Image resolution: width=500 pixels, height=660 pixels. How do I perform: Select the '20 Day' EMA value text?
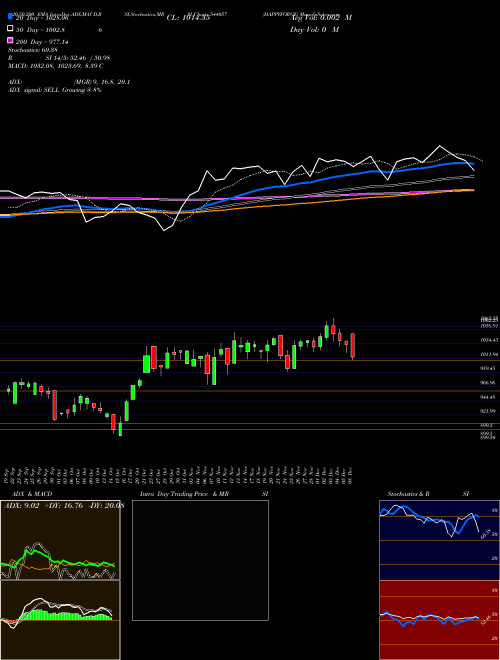(42, 18)
